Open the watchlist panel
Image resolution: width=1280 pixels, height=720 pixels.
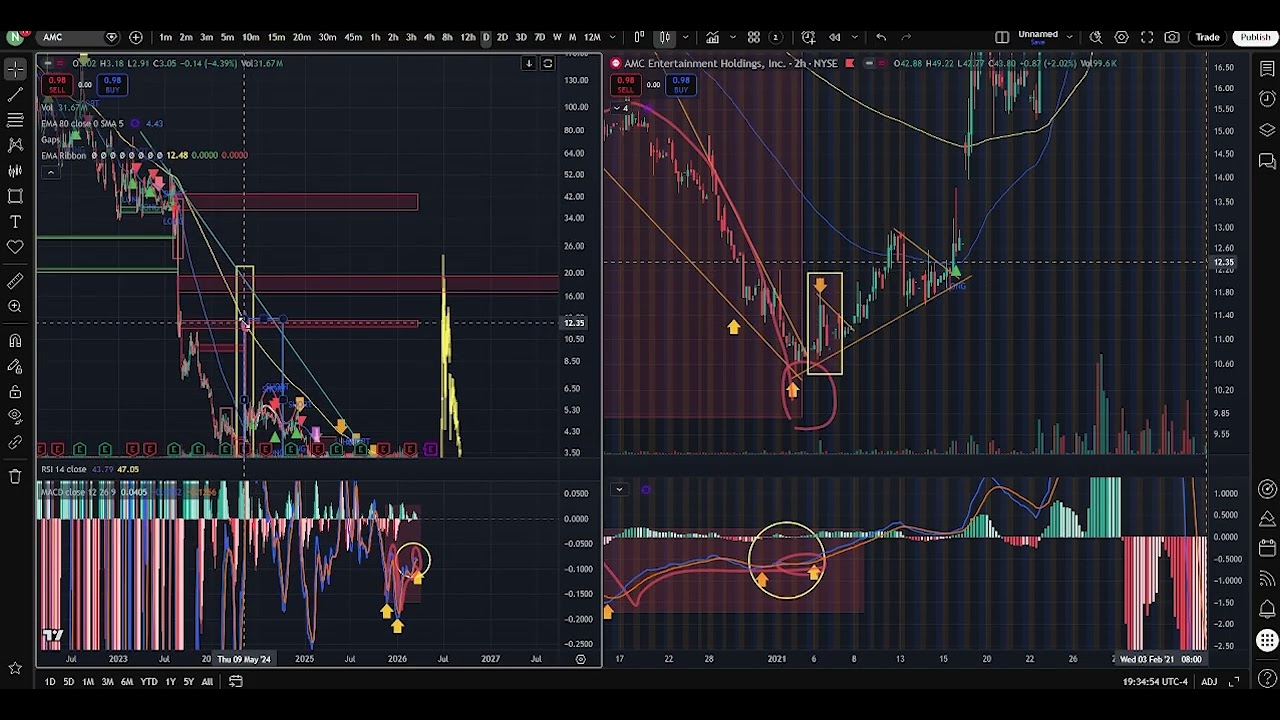[1267, 69]
